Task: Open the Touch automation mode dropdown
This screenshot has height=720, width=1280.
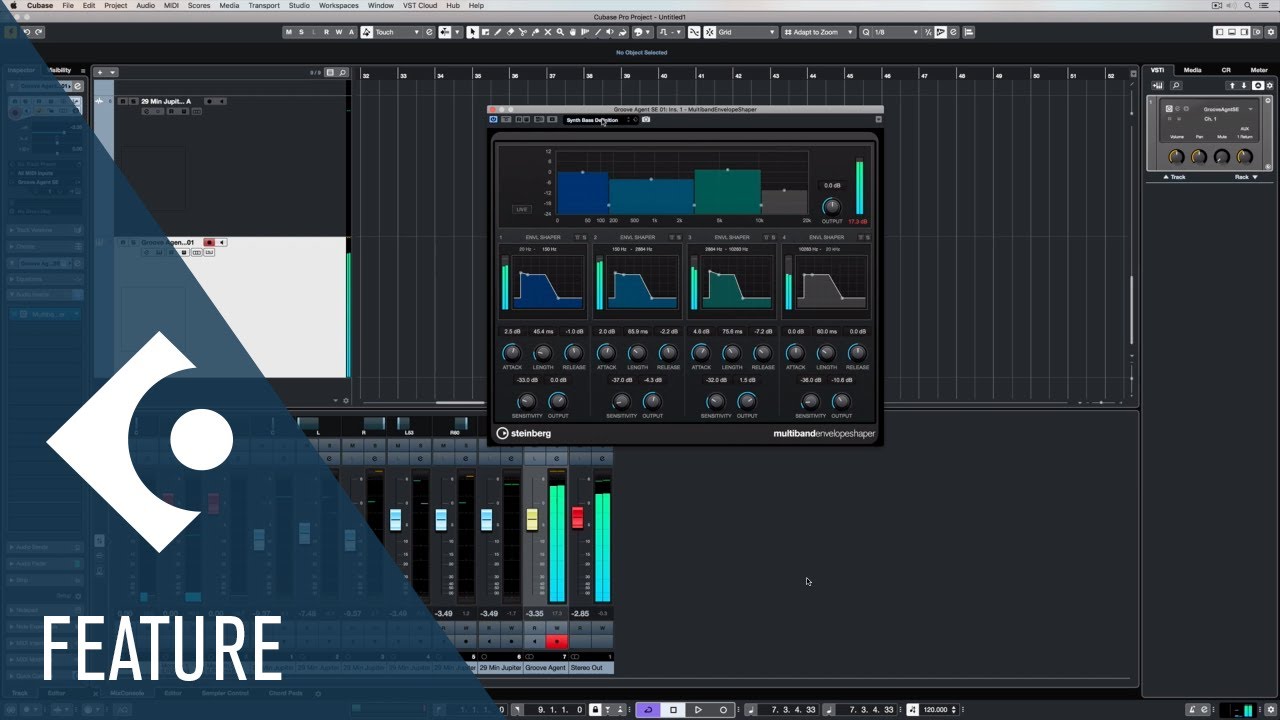Action: [x=397, y=32]
